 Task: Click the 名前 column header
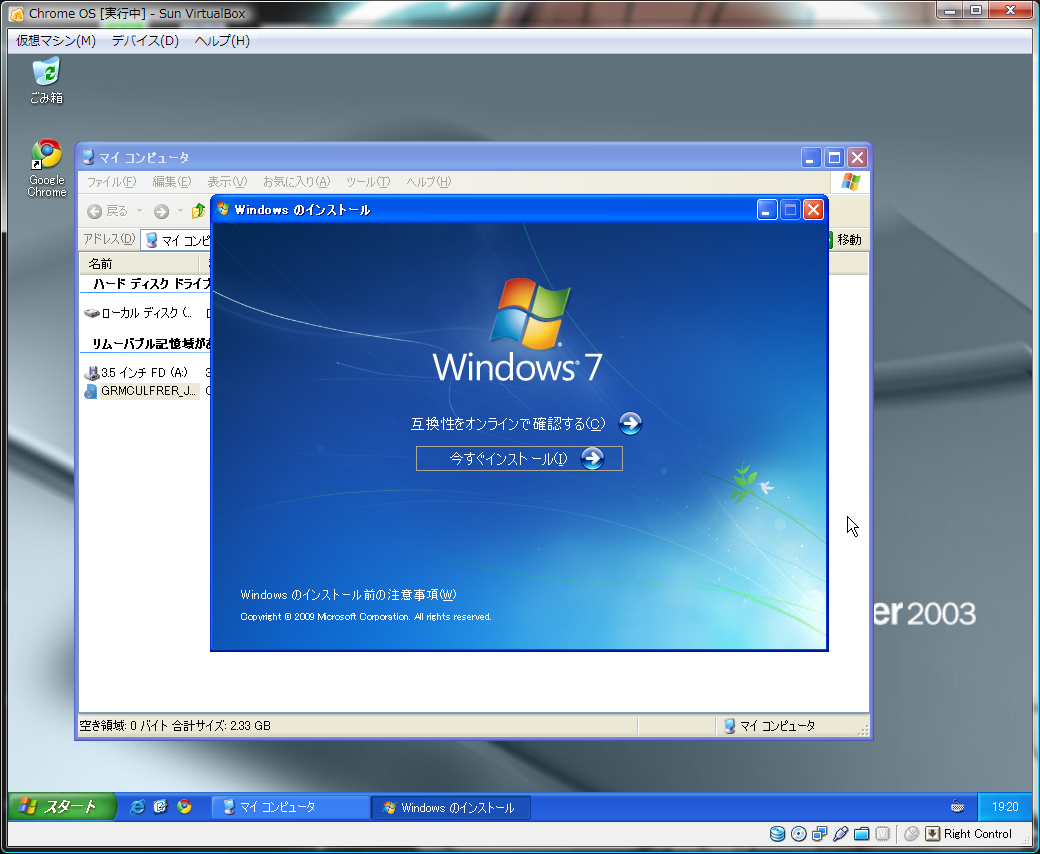(139, 263)
